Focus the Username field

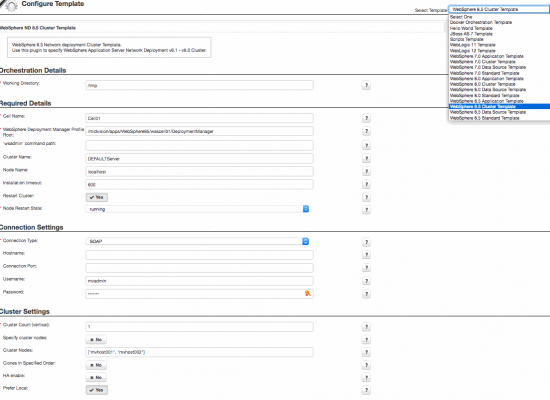(x=199, y=281)
